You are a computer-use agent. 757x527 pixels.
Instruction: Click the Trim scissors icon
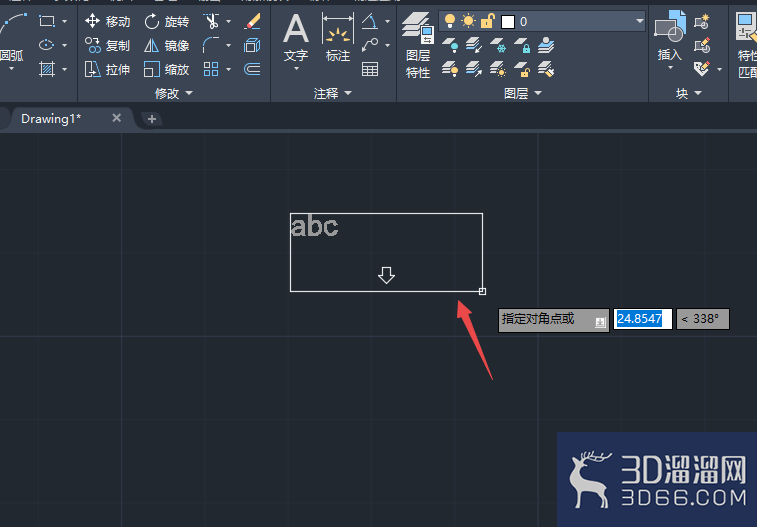[211, 21]
